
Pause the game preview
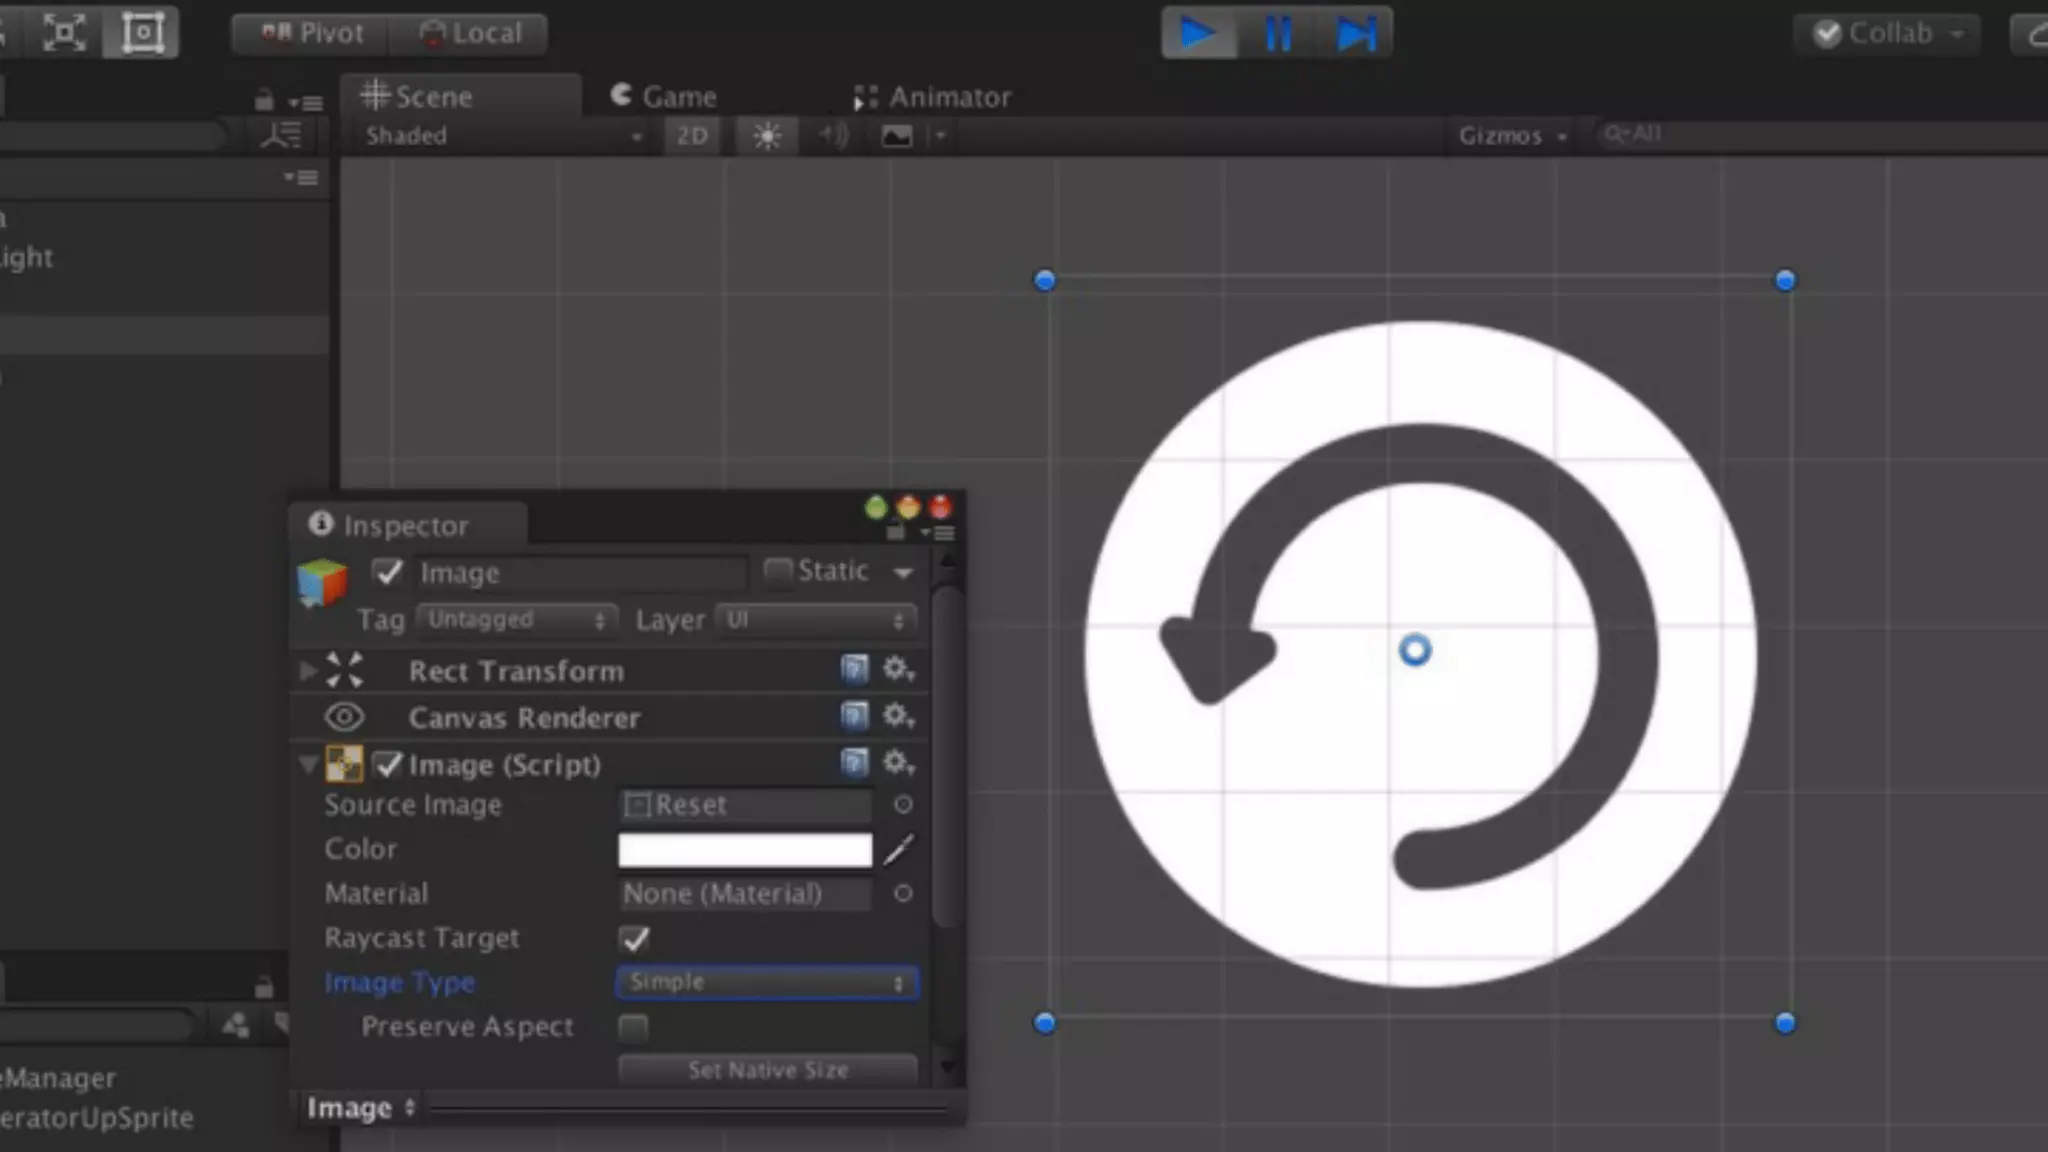click(x=1278, y=33)
